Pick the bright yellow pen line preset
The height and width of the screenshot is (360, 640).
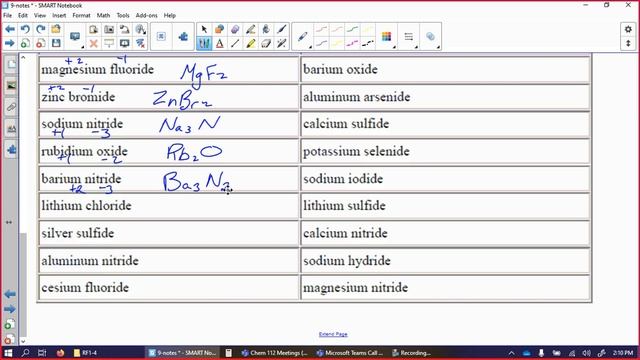[x=337, y=43]
